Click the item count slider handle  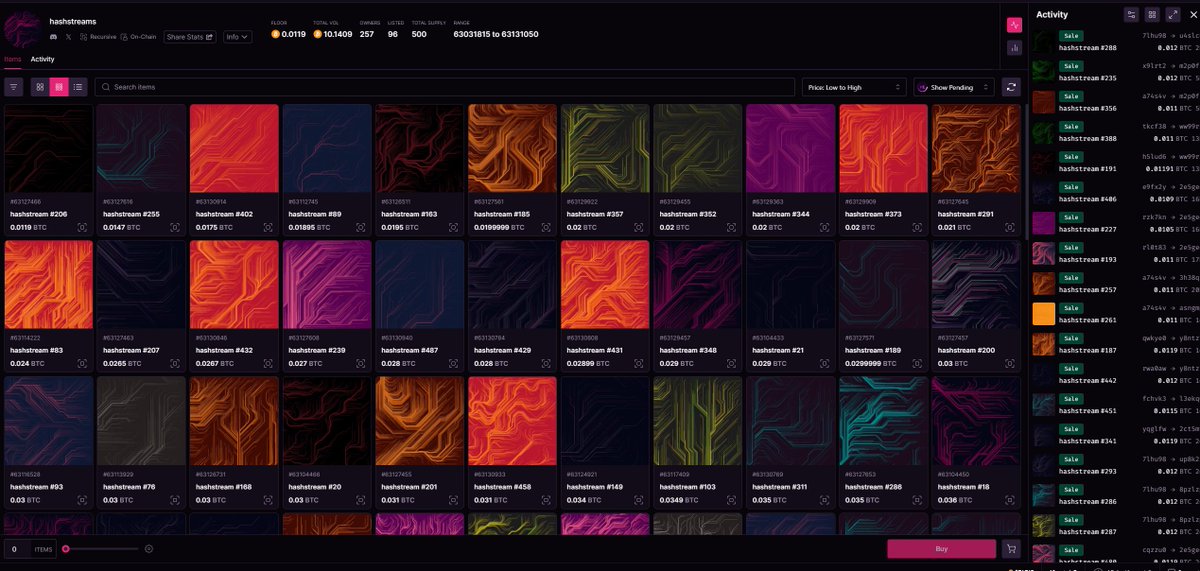tap(66, 548)
